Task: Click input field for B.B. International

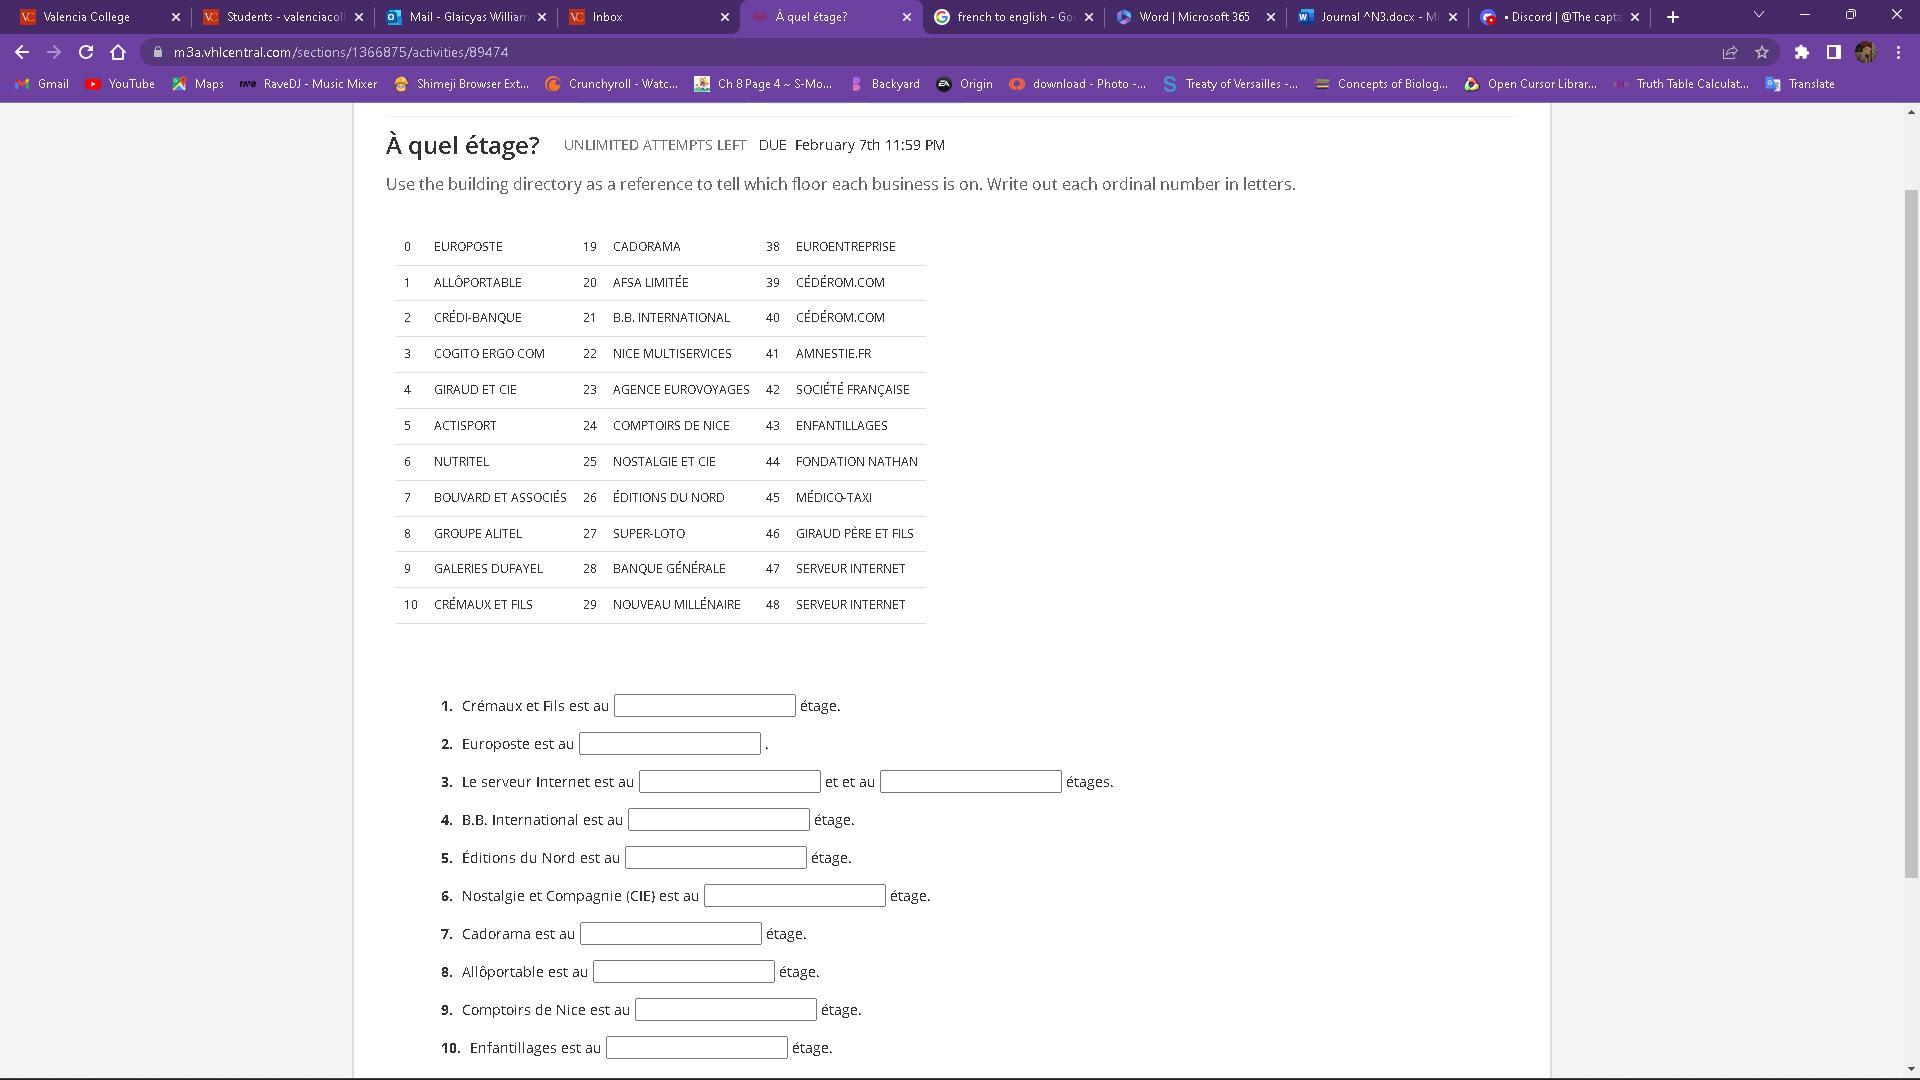Action: [x=719, y=819]
